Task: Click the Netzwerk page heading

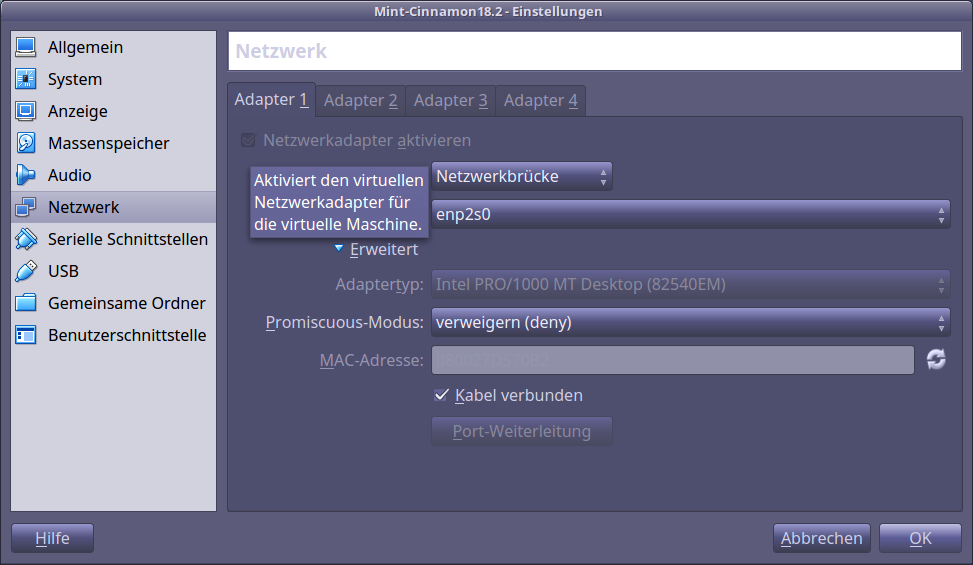Action: (x=281, y=51)
